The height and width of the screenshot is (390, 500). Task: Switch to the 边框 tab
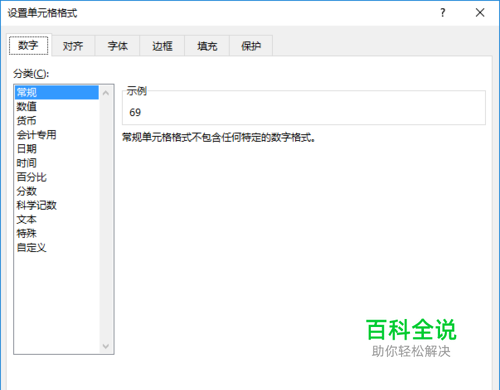[162, 46]
